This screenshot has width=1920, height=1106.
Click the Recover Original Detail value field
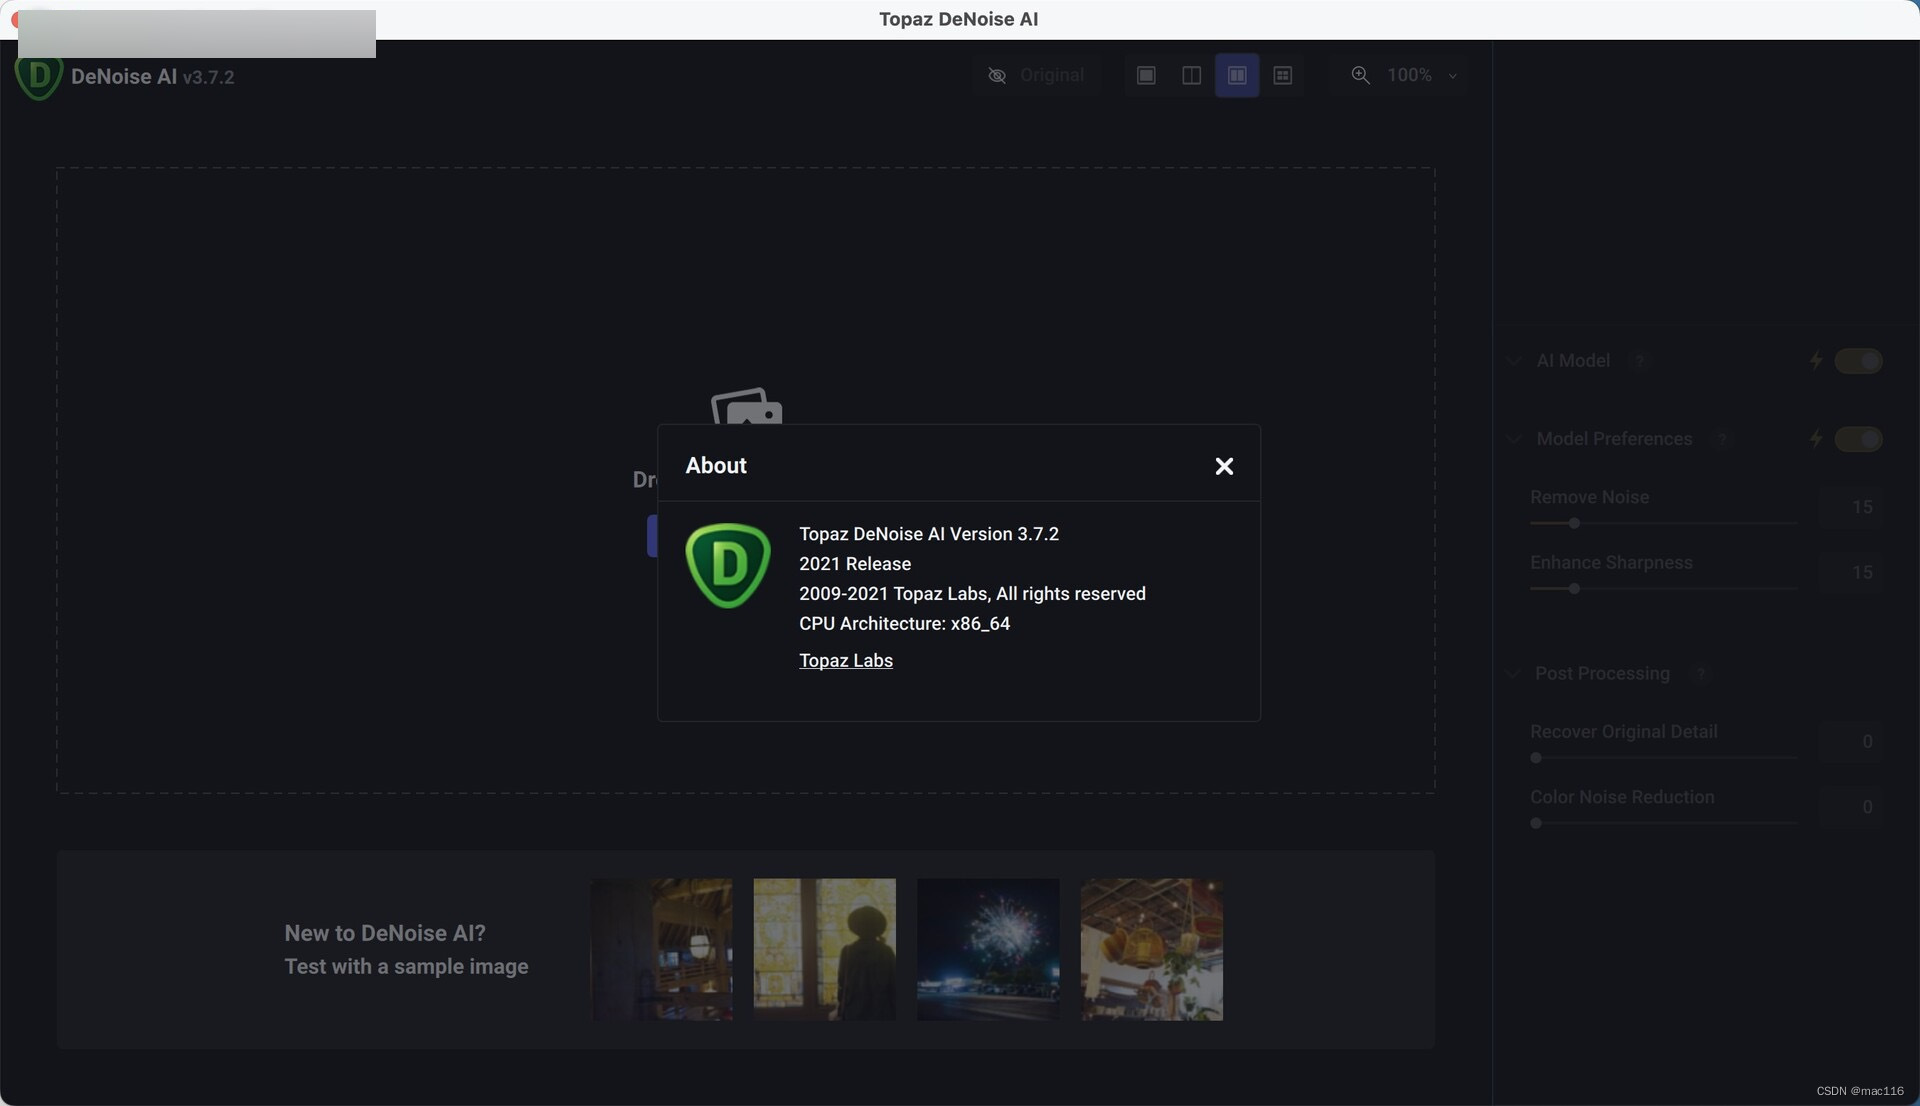1850,741
